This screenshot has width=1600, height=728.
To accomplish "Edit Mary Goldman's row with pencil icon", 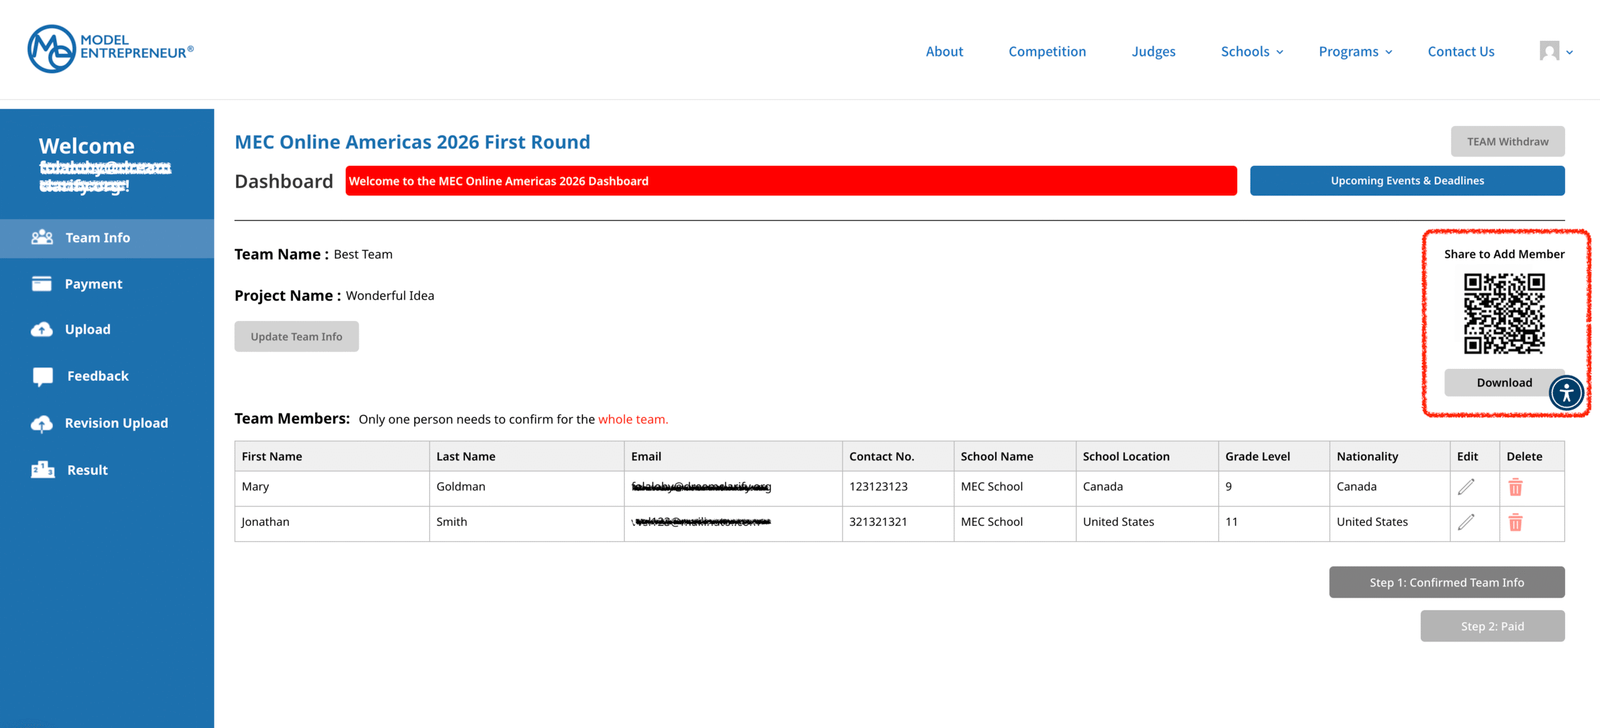I will pos(1466,487).
